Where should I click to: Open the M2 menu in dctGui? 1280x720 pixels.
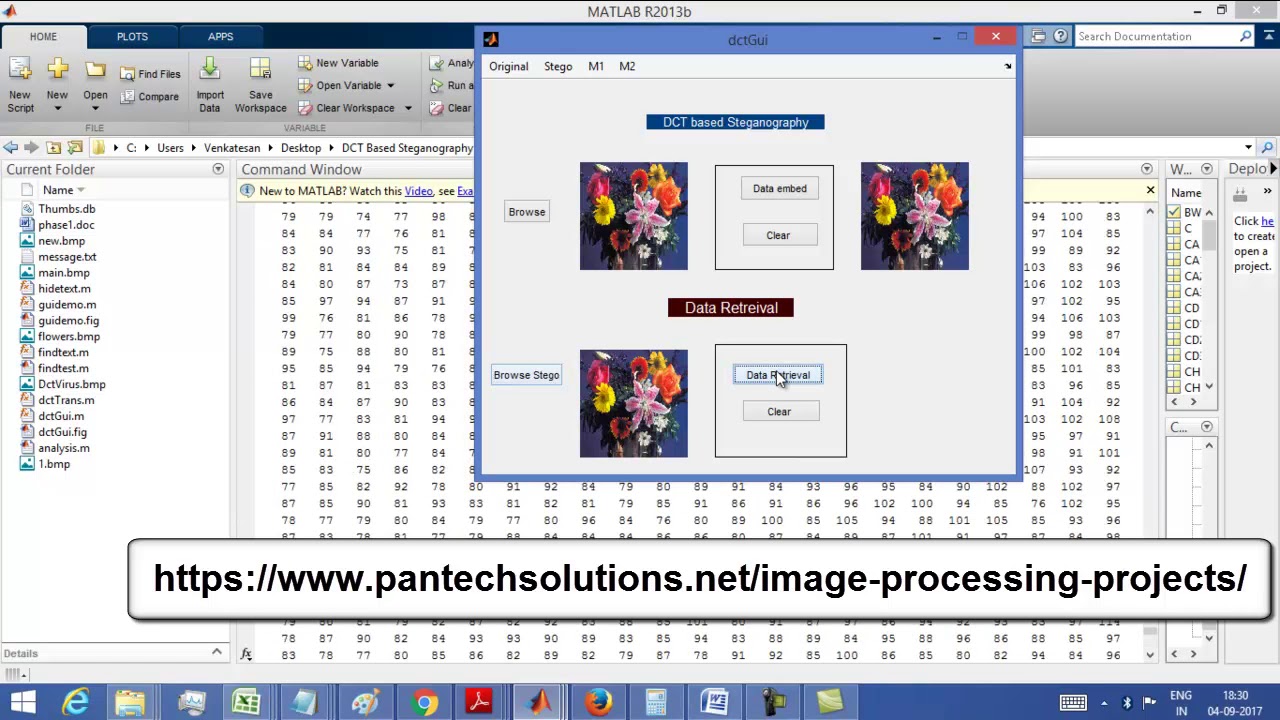pyautogui.click(x=627, y=66)
